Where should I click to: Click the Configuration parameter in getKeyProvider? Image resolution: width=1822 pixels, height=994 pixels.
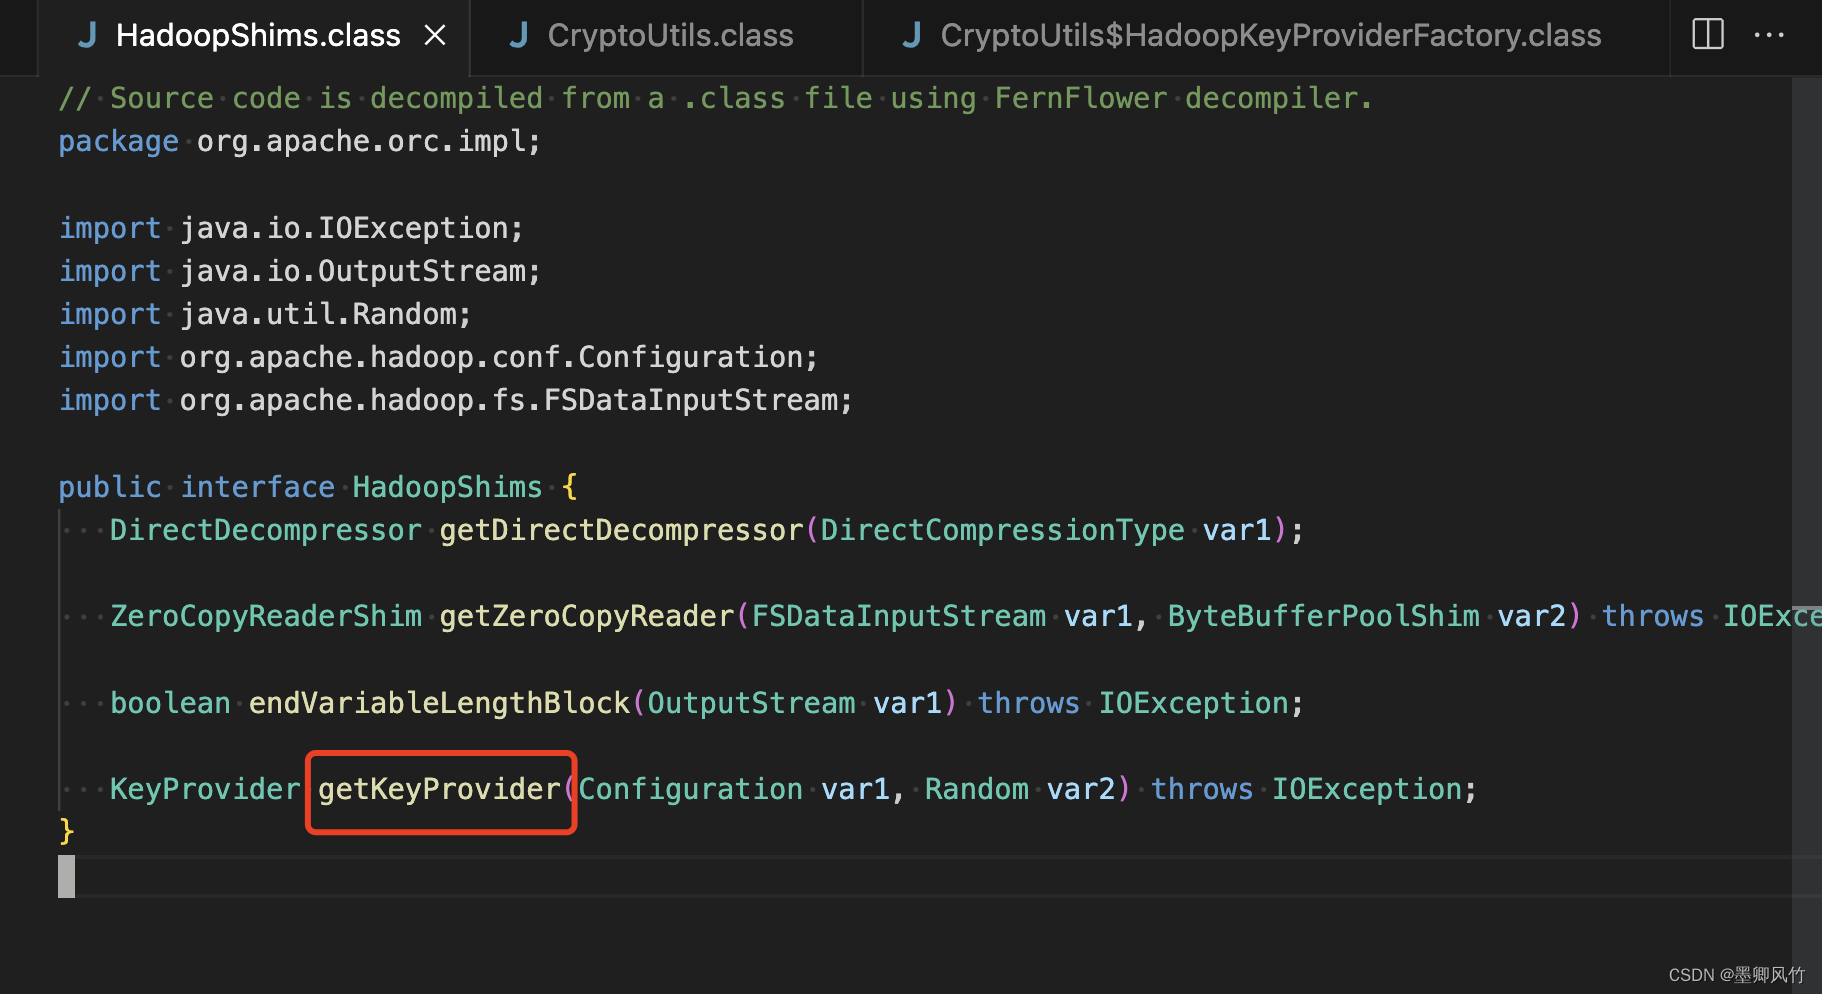tap(690, 789)
